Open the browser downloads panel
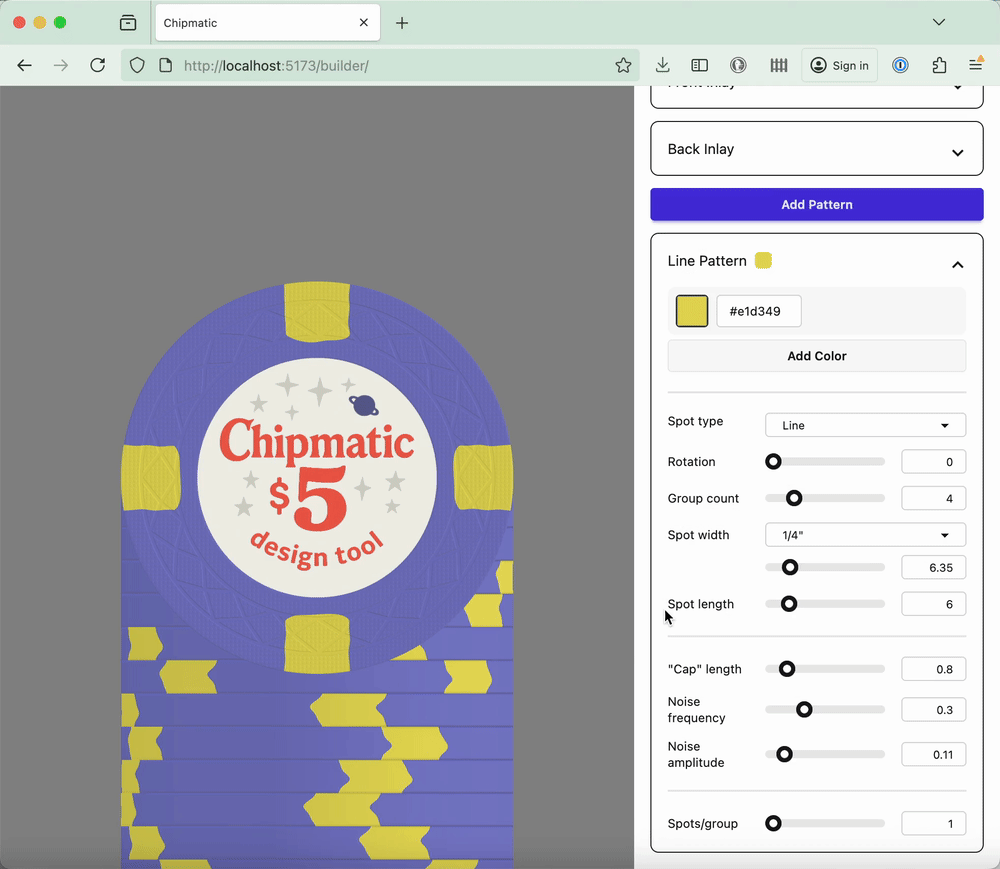This screenshot has height=869, width=1000. (x=663, y=65)
